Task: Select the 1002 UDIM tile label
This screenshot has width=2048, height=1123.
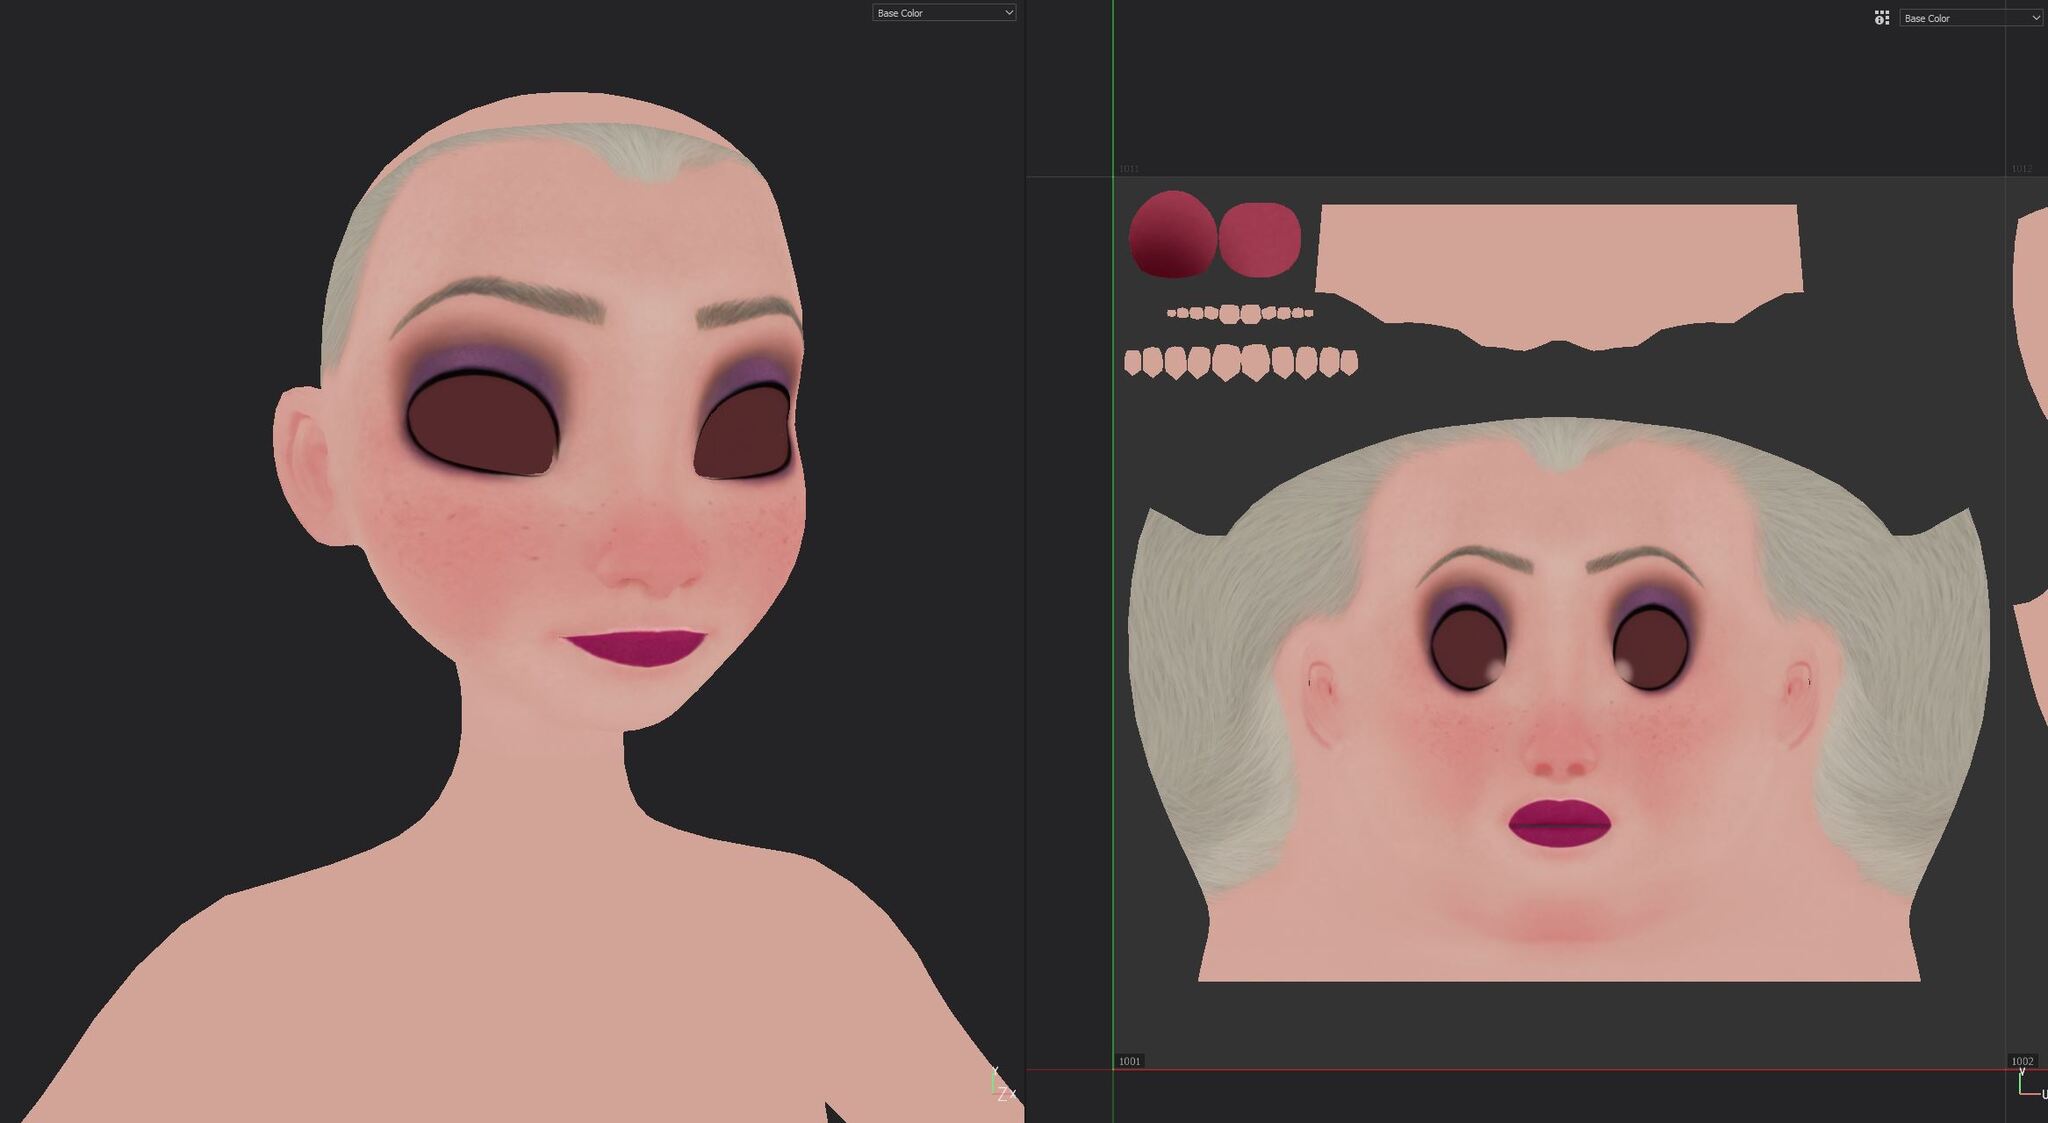Action: pos(2021,1061)
